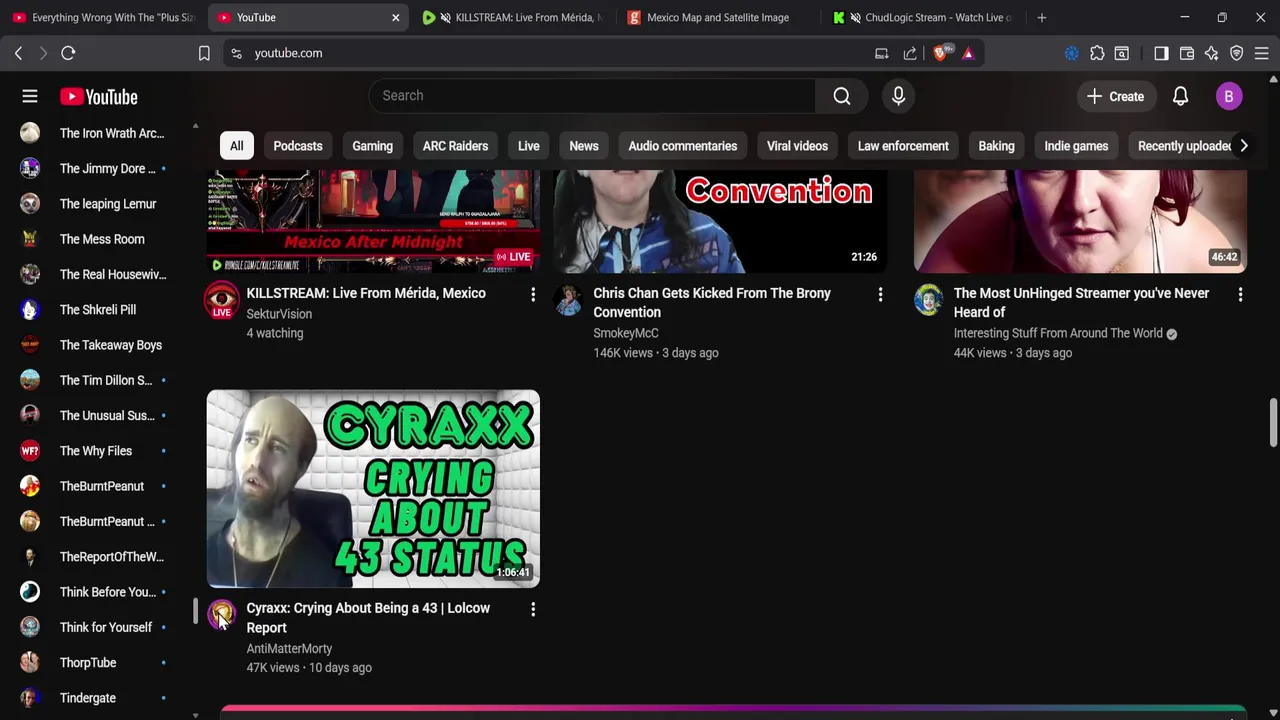Switch to the Mexico Map and Satellite tab
The height and width of the screenshot is (720, 1280).
tap(716, 17)
